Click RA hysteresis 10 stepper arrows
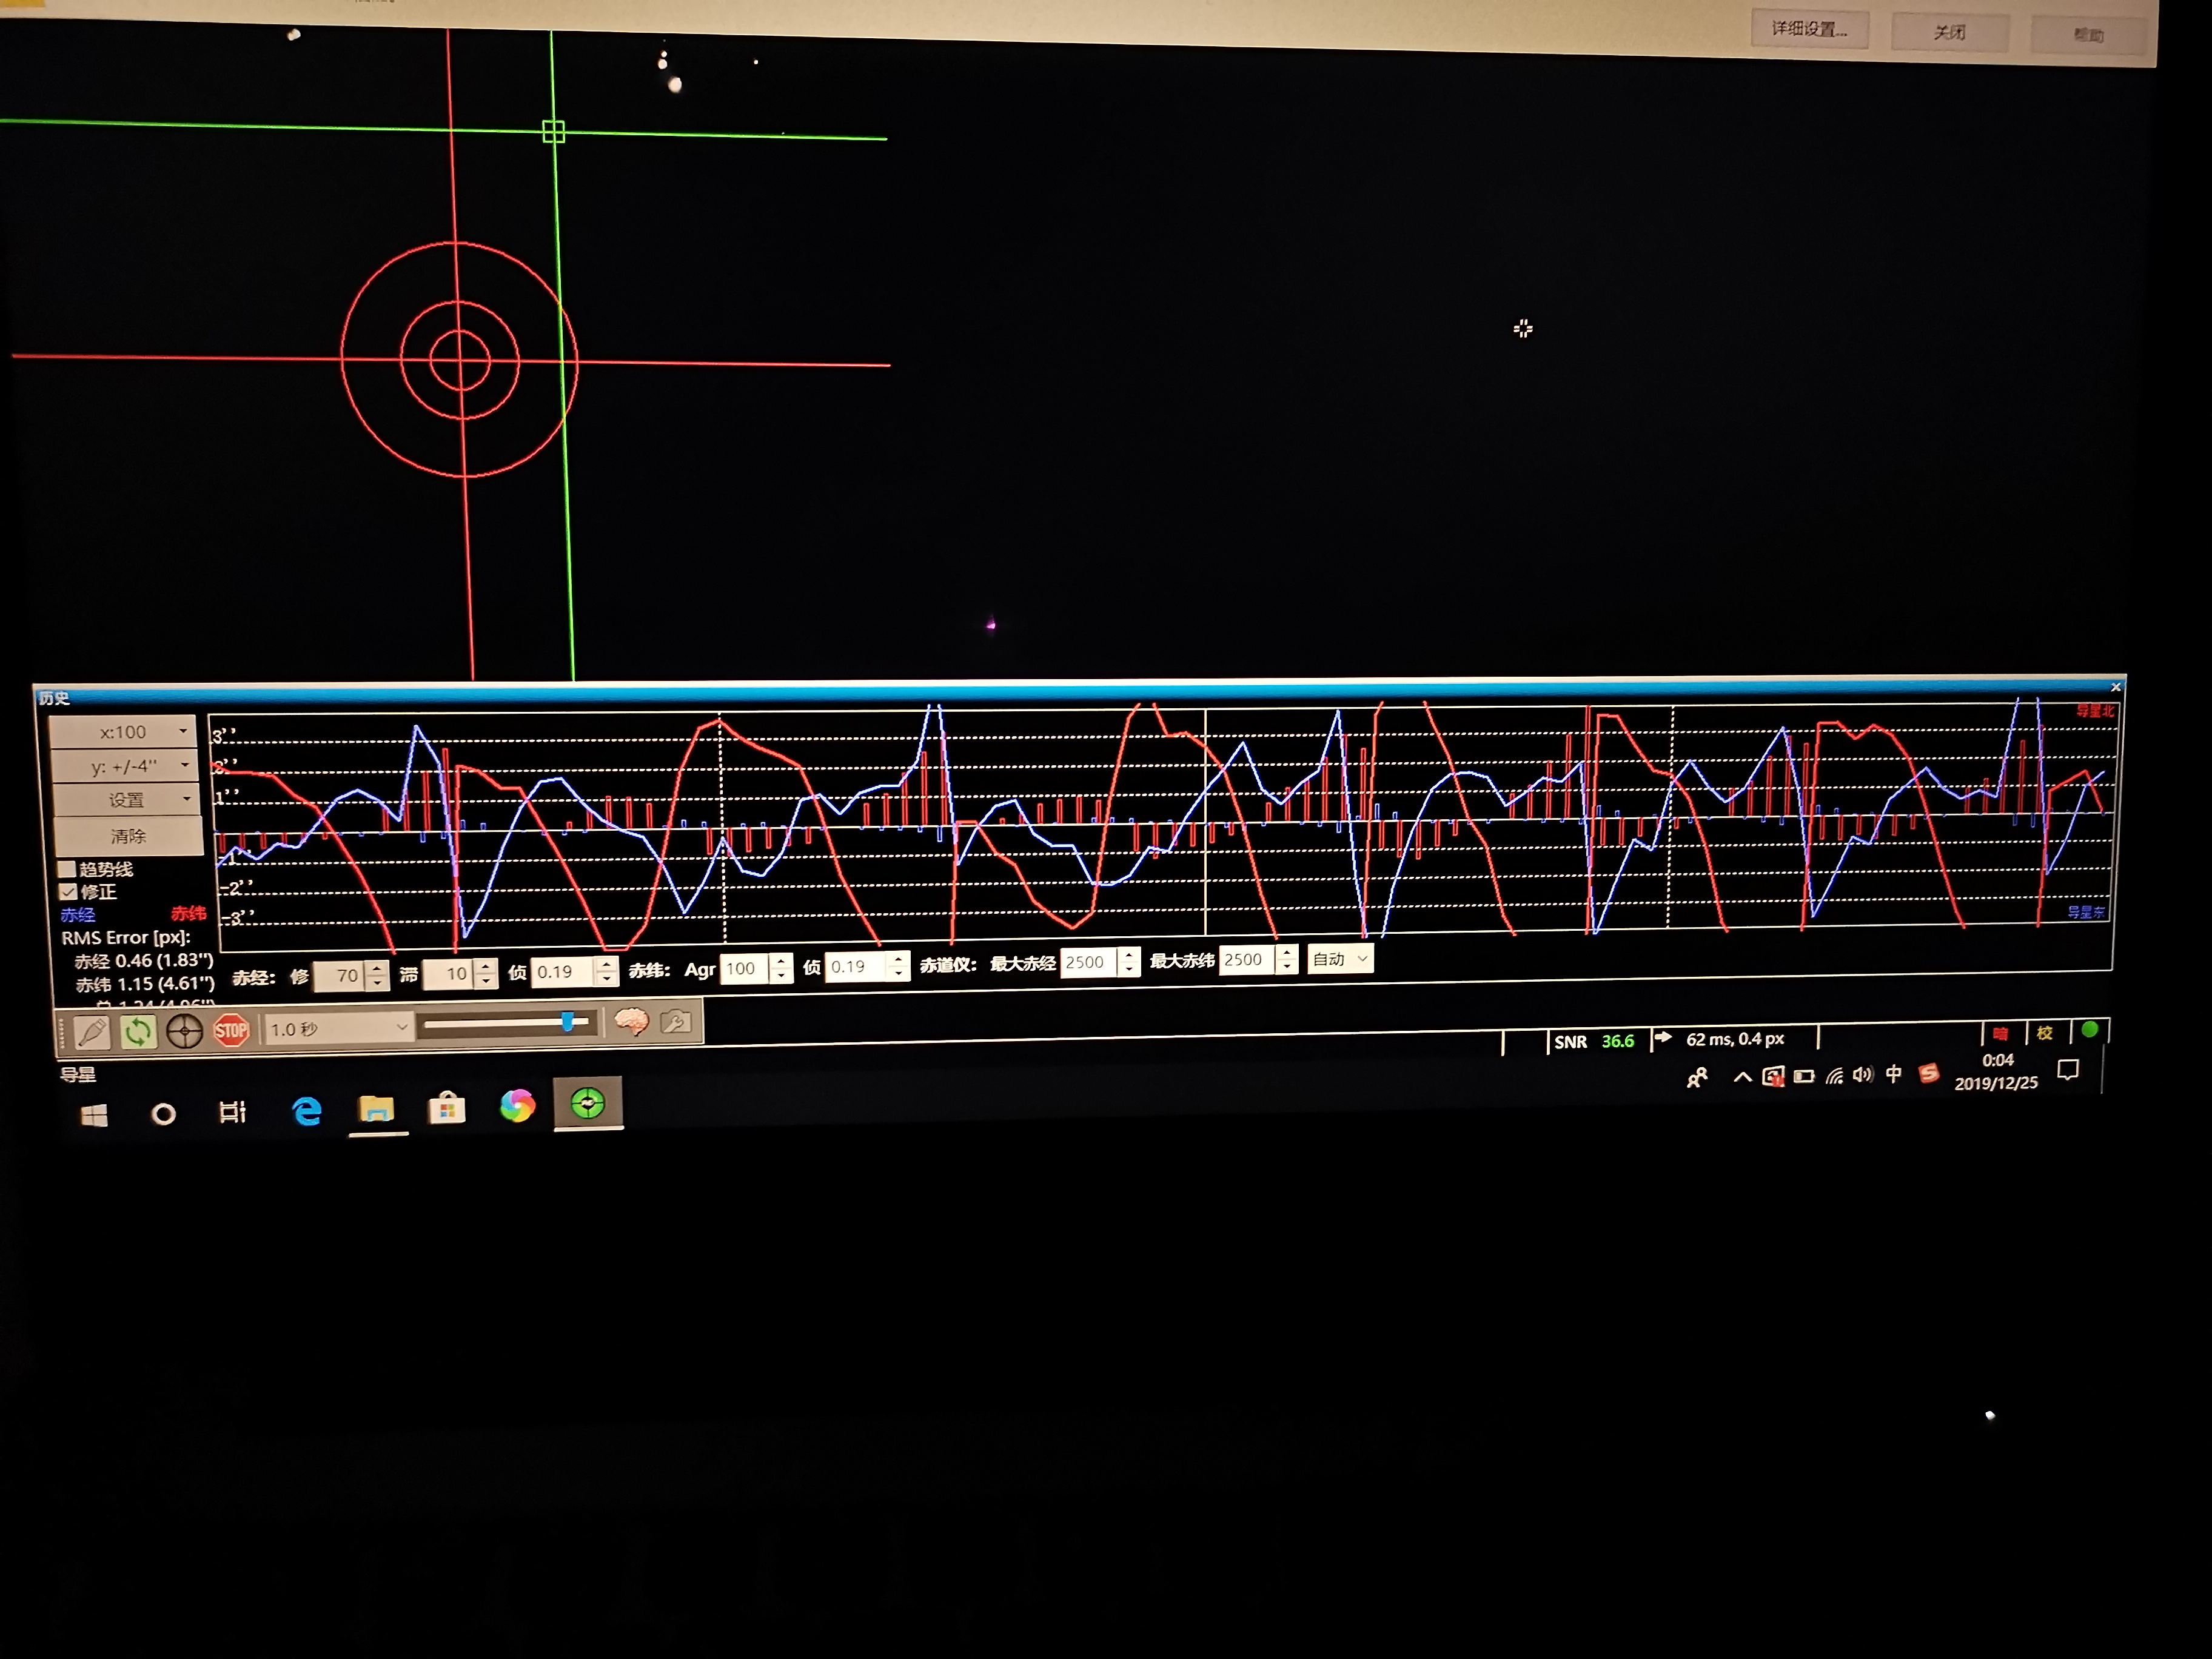Viewport: 2212px width, 1659px height. 486,973
